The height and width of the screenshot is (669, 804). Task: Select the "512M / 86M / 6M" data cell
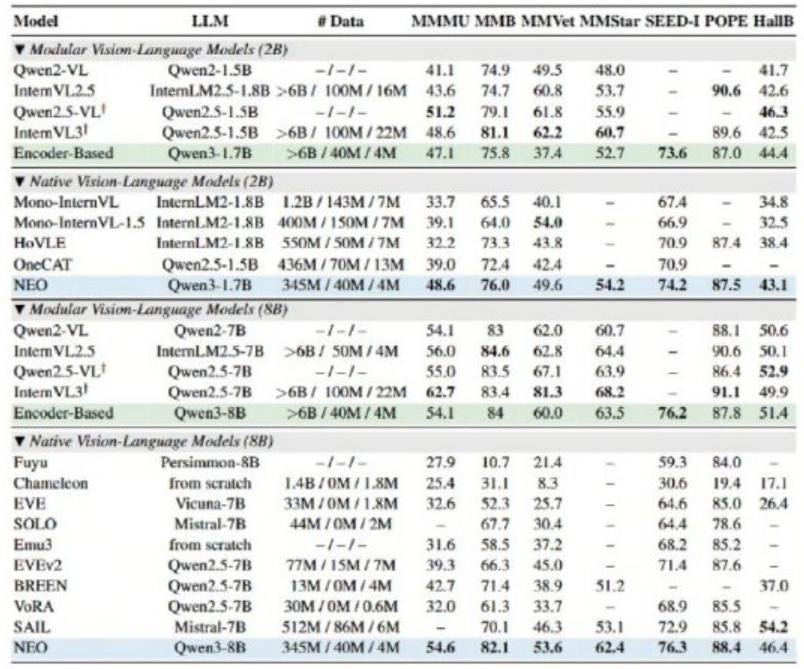pyautogui.click(x=340, y=627)
